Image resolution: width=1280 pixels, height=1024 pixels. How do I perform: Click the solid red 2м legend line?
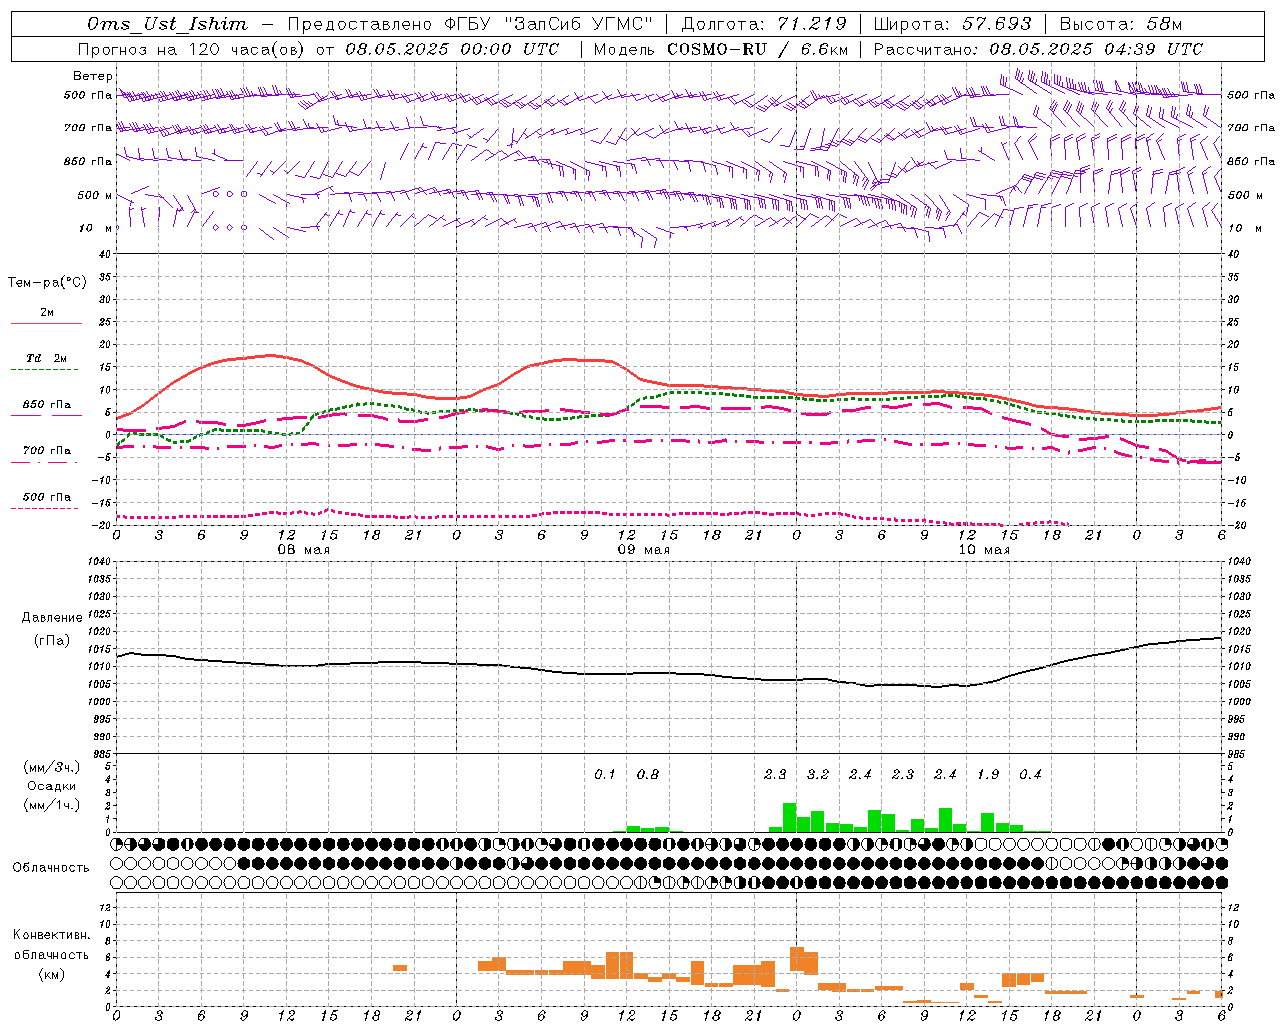point(46,324)
